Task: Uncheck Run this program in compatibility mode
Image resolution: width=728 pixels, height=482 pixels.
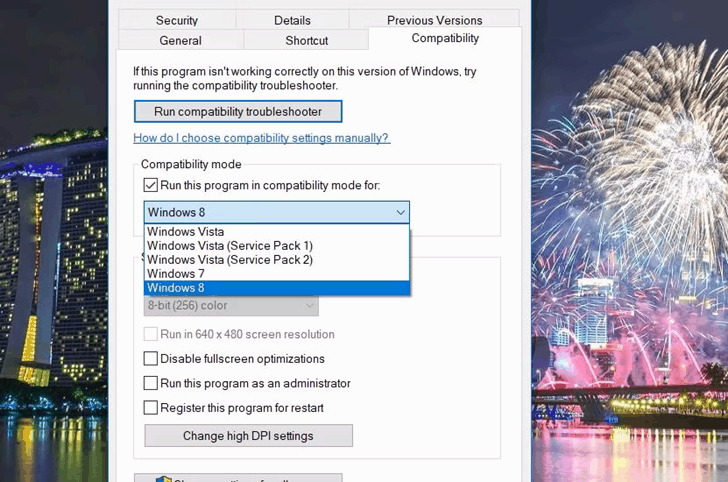Action: coord(150,185)
